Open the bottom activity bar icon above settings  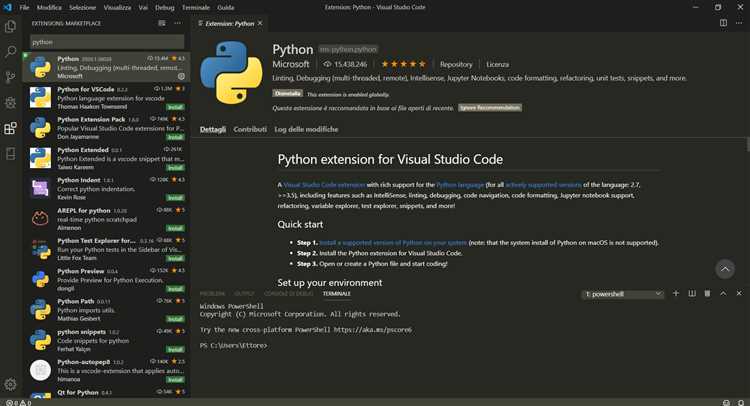pos(10,154)
